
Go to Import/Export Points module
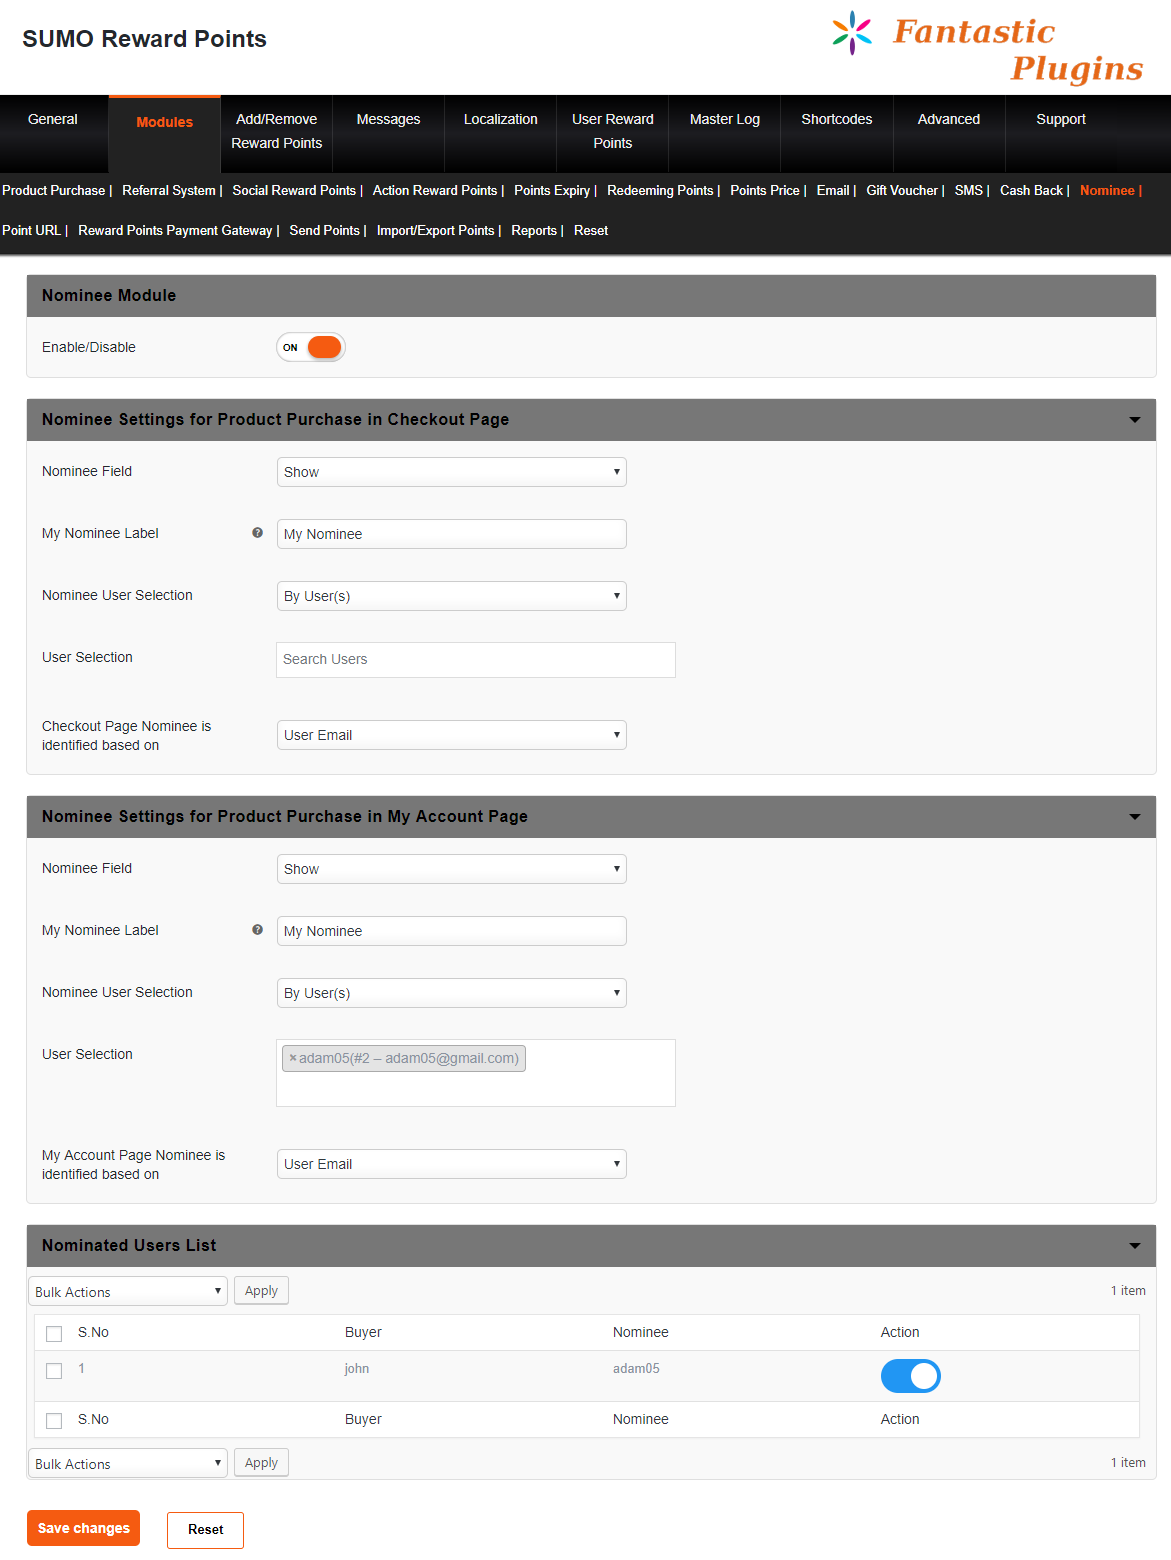click(435, 230)
